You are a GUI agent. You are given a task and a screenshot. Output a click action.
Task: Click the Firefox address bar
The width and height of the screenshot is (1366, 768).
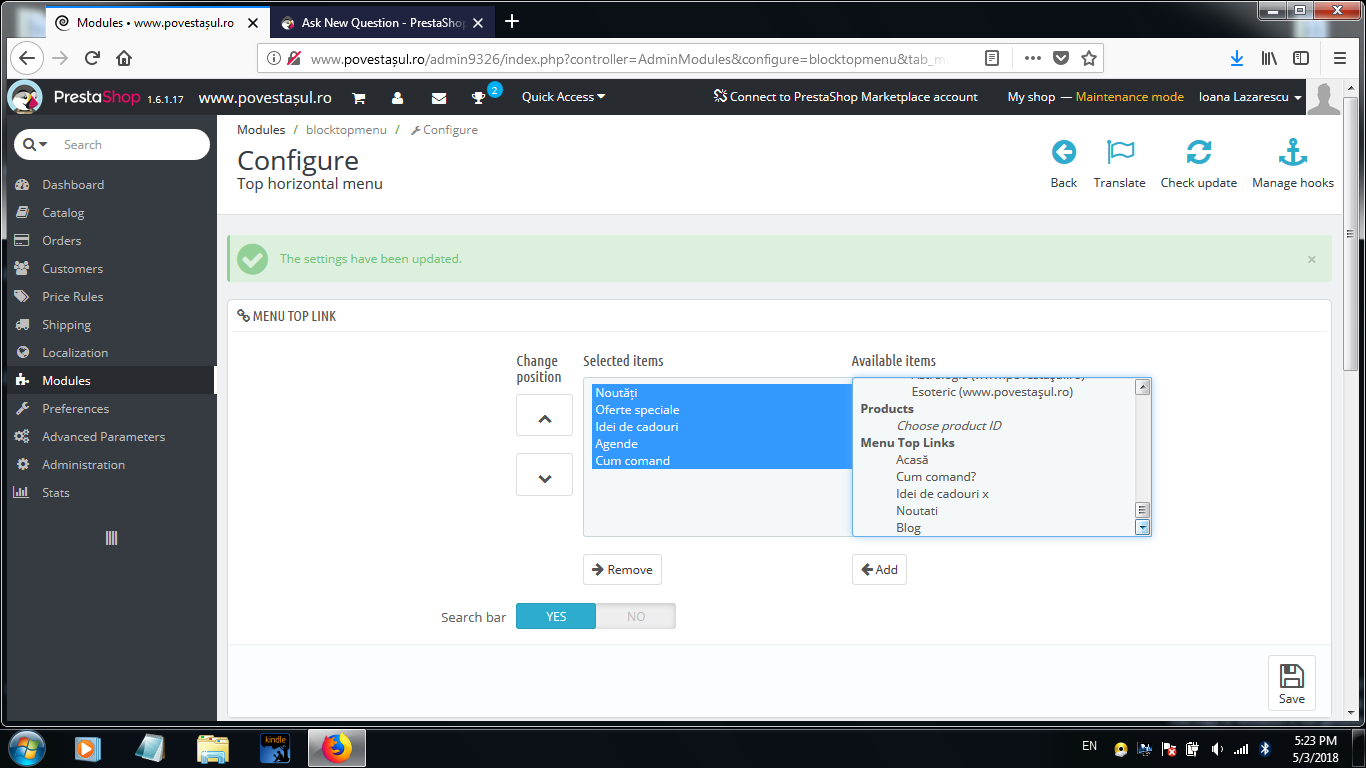click(640, 59)
